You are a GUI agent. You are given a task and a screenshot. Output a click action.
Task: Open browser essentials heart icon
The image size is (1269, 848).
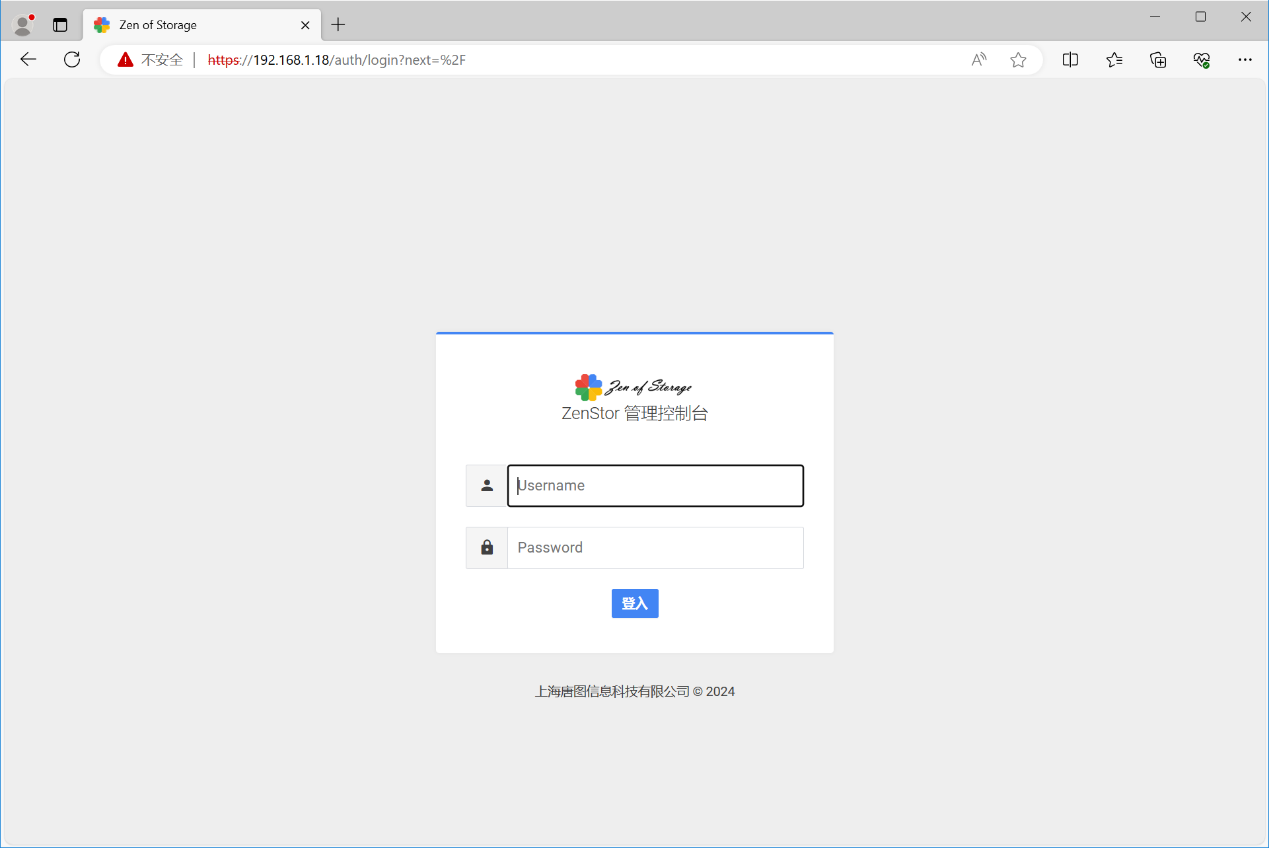tap(1202, 60)
